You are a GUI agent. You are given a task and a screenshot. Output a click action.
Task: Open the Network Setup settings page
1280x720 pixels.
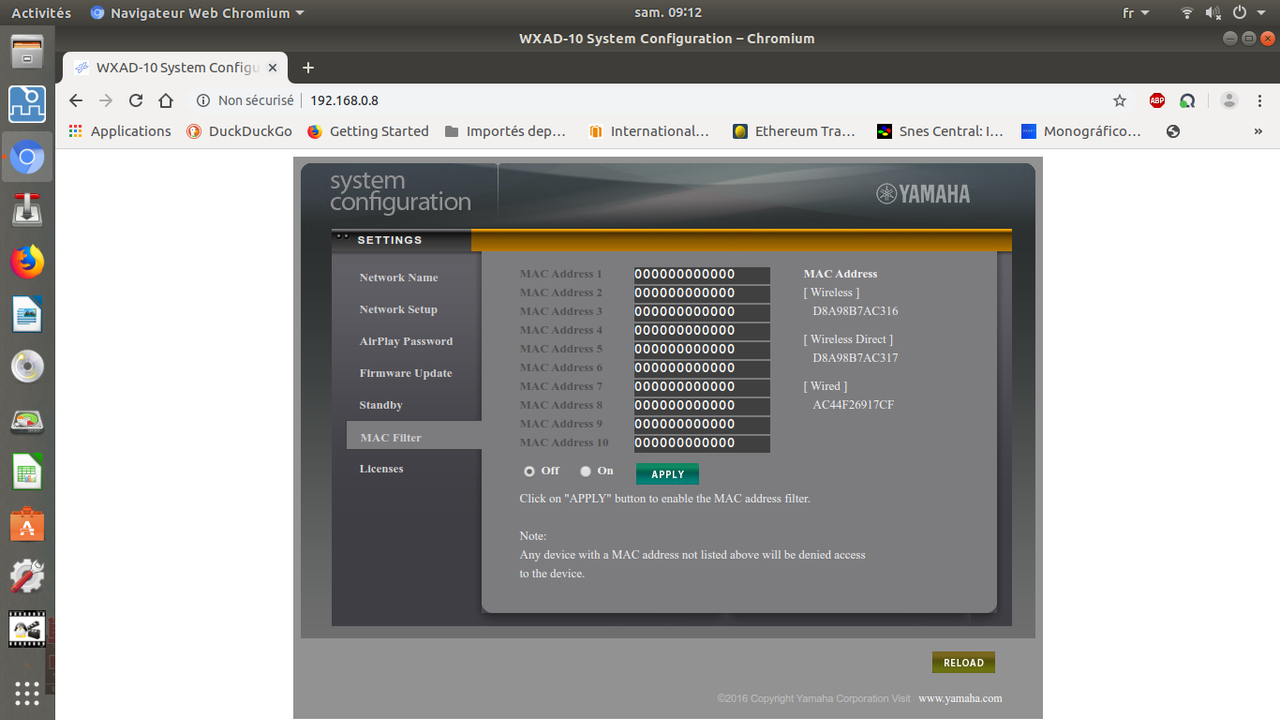(398, 309)
